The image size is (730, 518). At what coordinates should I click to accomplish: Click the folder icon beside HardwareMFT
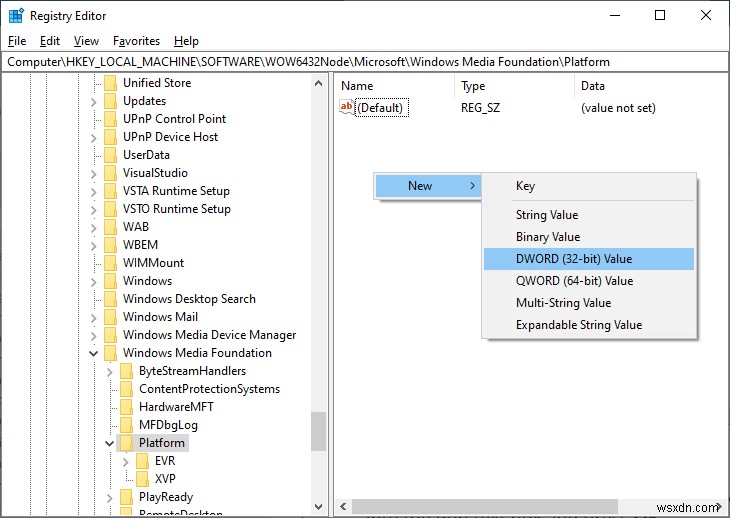126,407
